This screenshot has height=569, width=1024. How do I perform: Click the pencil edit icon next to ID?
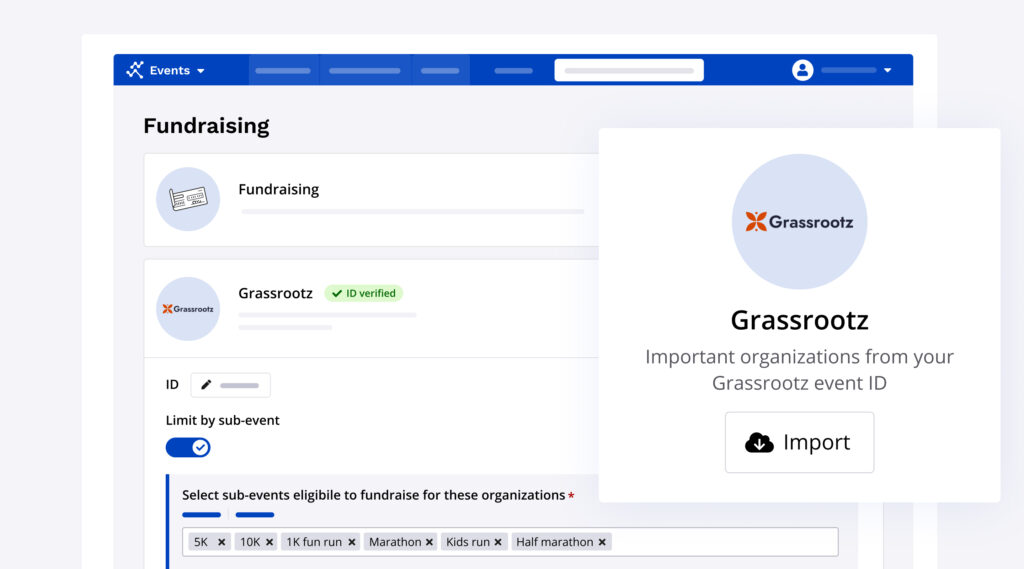point(207,385)
